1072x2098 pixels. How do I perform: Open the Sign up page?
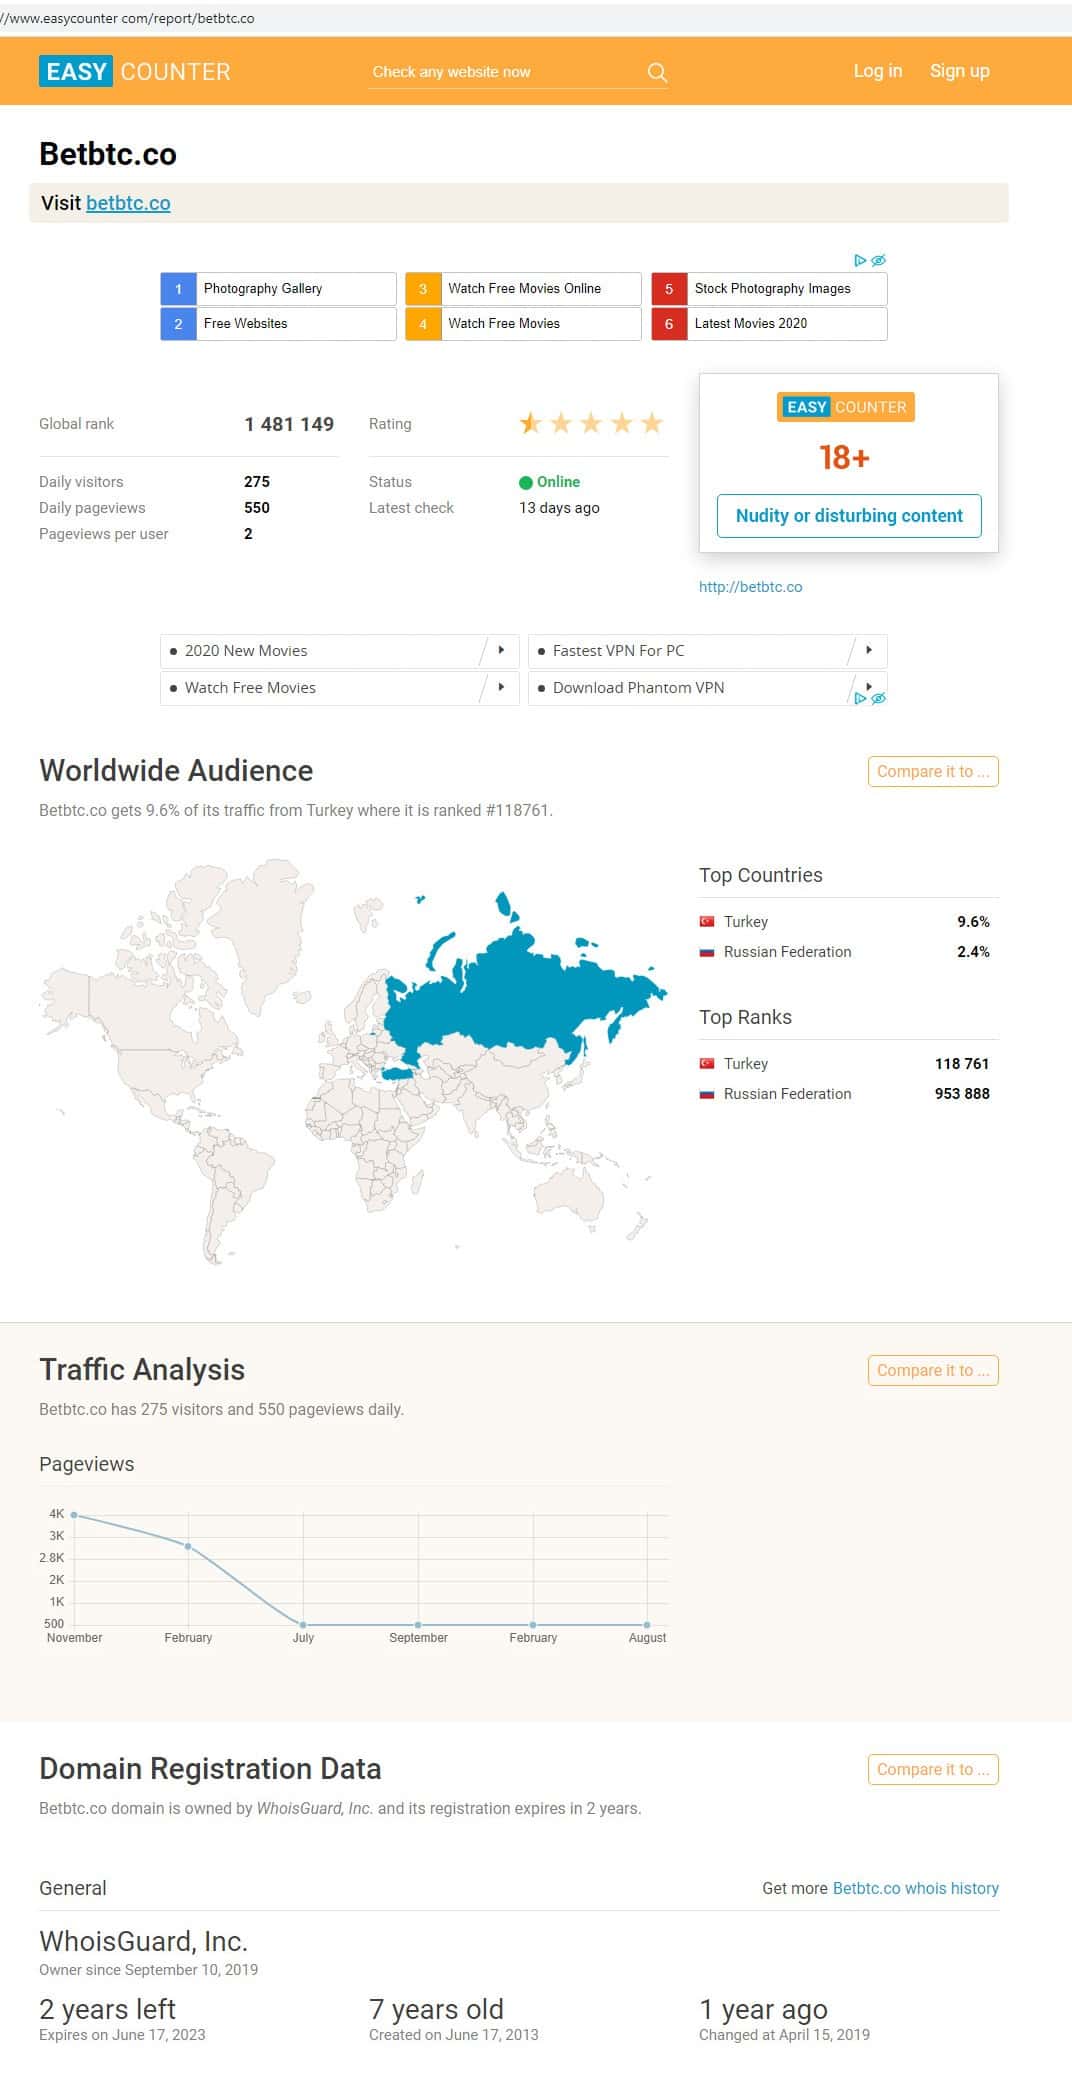tap(960, 71)
